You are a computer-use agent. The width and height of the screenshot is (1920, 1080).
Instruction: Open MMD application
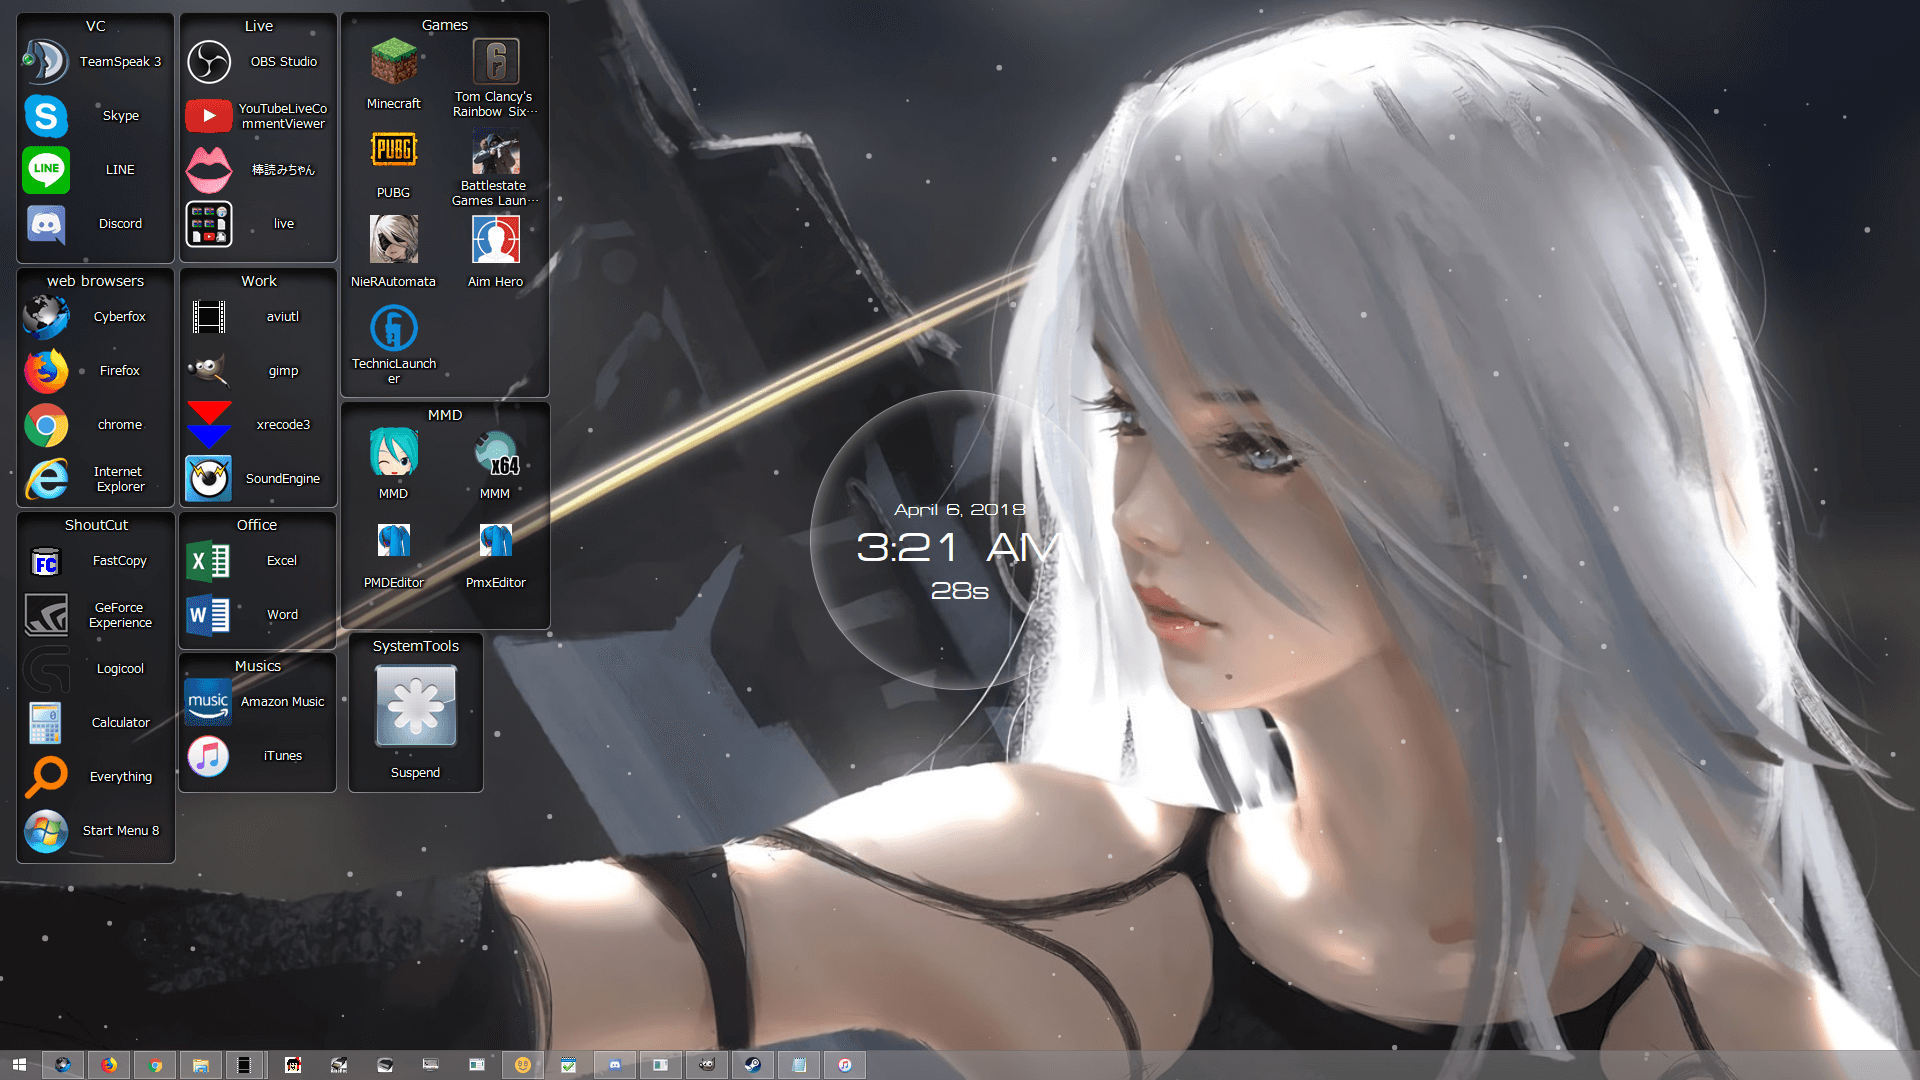(394, 464)
